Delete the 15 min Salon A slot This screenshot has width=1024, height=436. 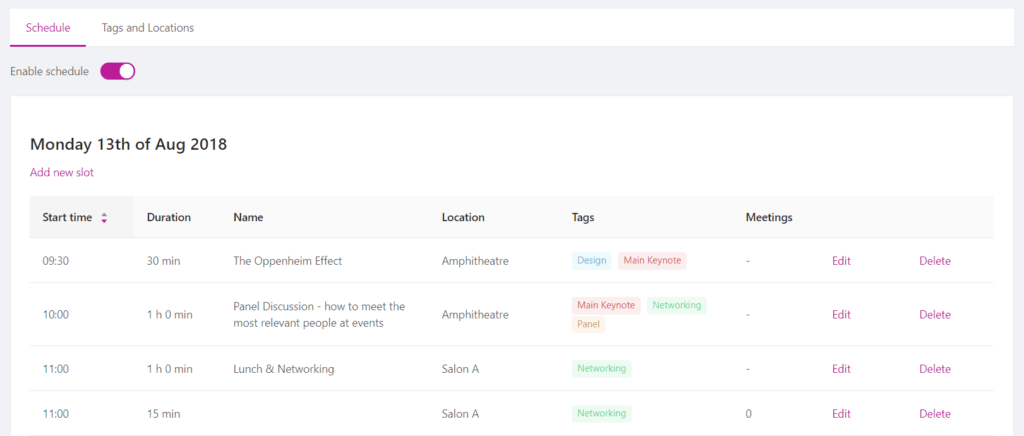coord(935,414)
